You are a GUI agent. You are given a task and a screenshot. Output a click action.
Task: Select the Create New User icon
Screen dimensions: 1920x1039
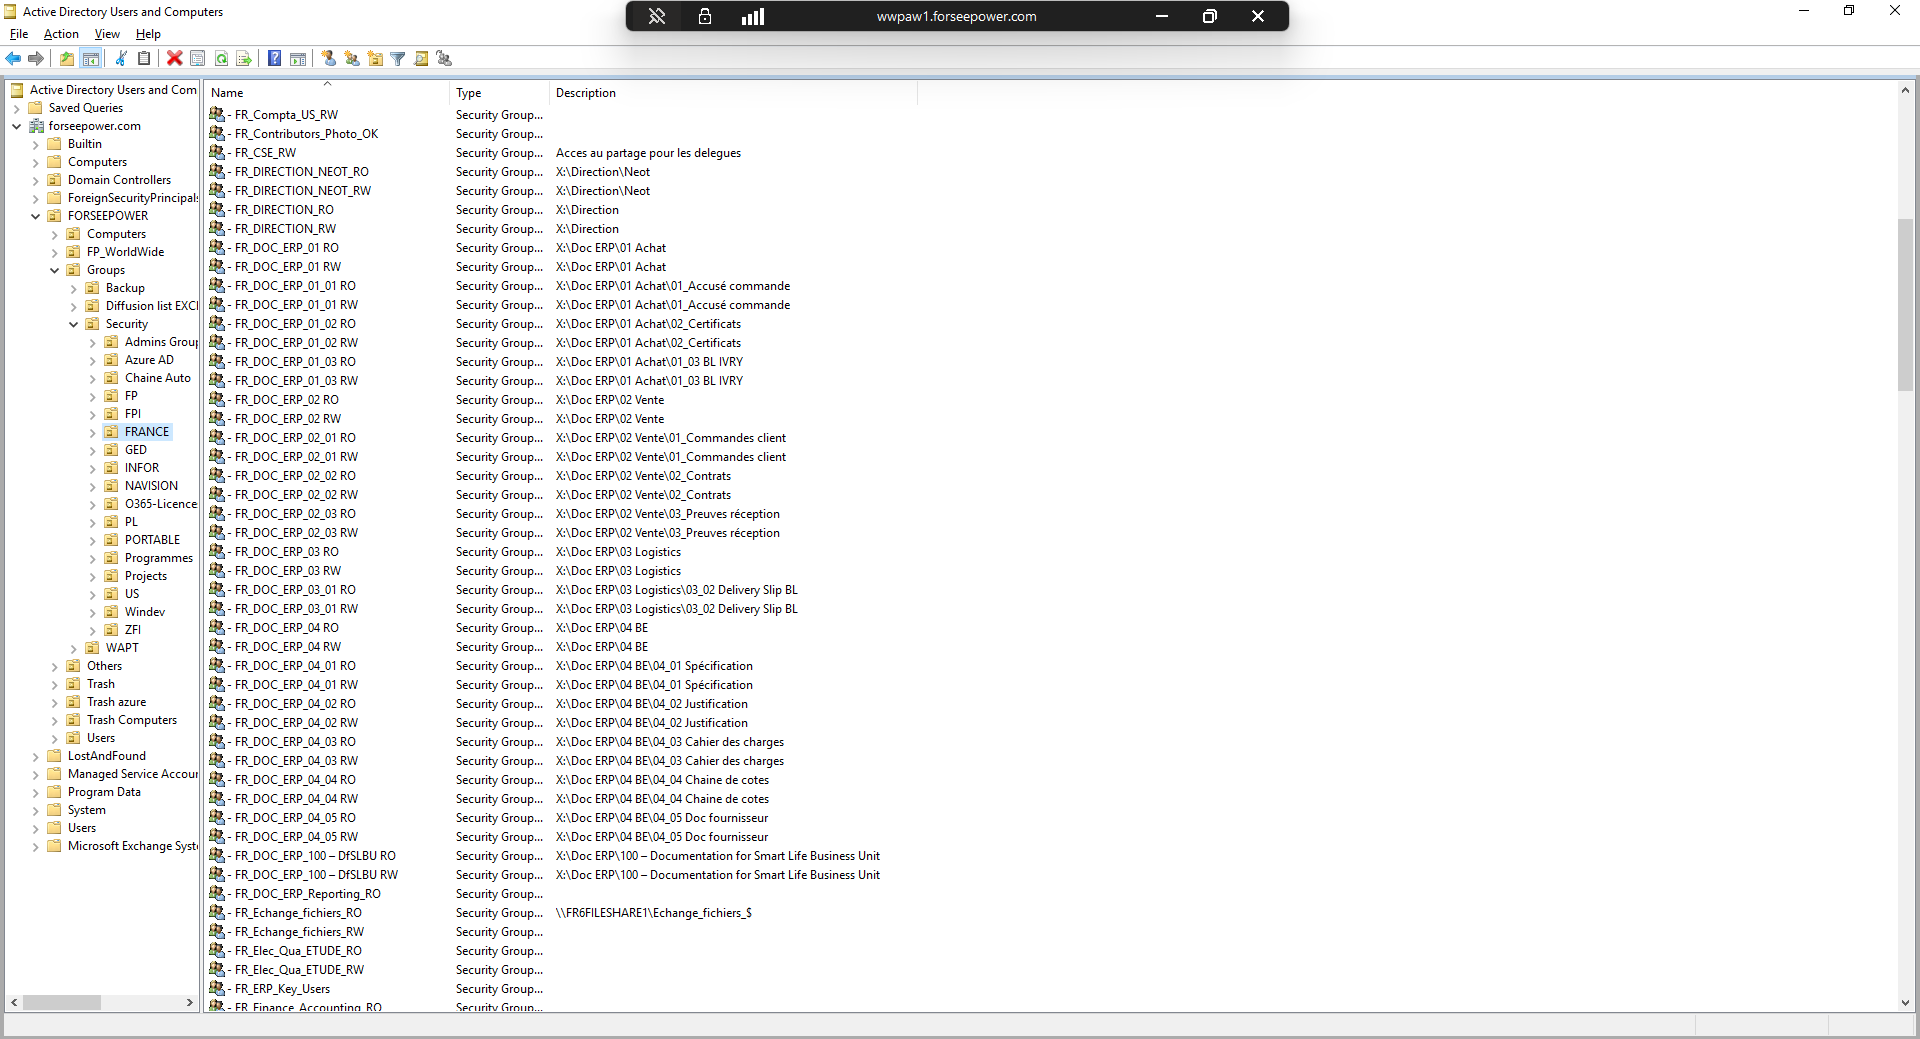[x=329, y=59]
